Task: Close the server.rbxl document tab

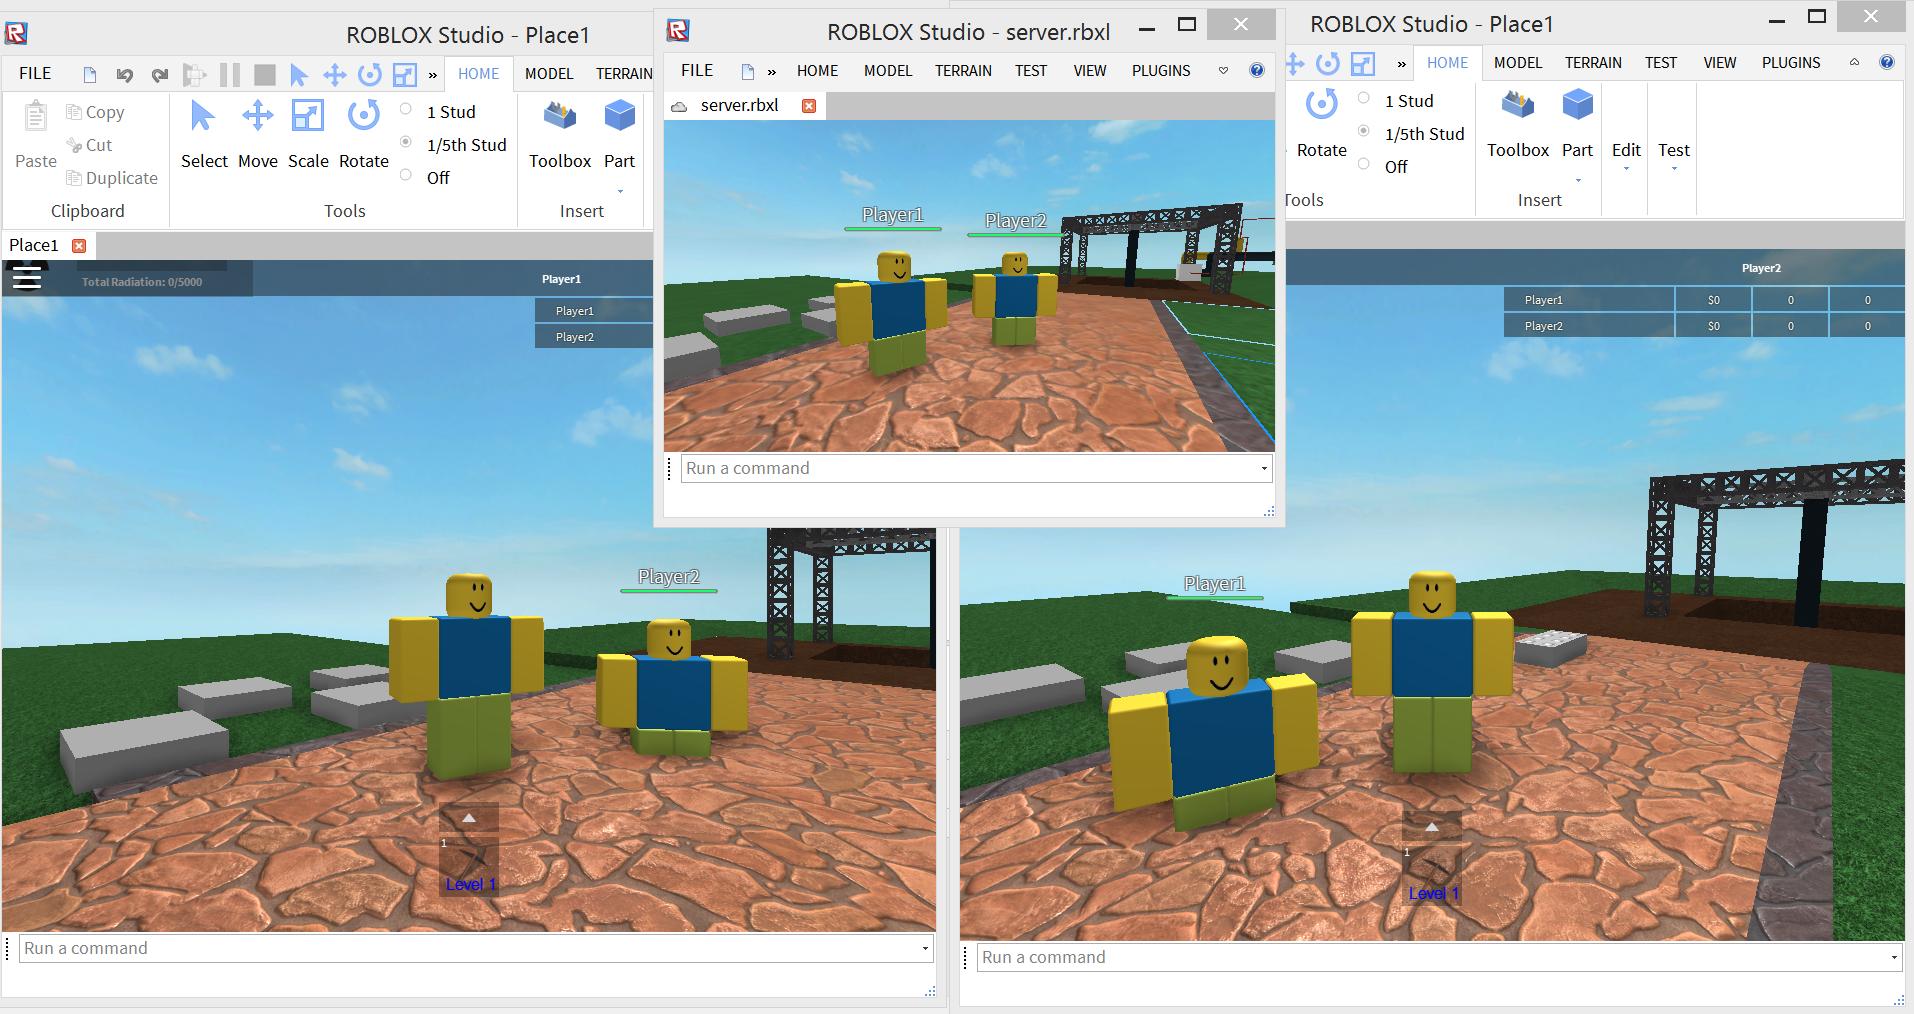Action: pyautogui.click(x=809, y=105)
